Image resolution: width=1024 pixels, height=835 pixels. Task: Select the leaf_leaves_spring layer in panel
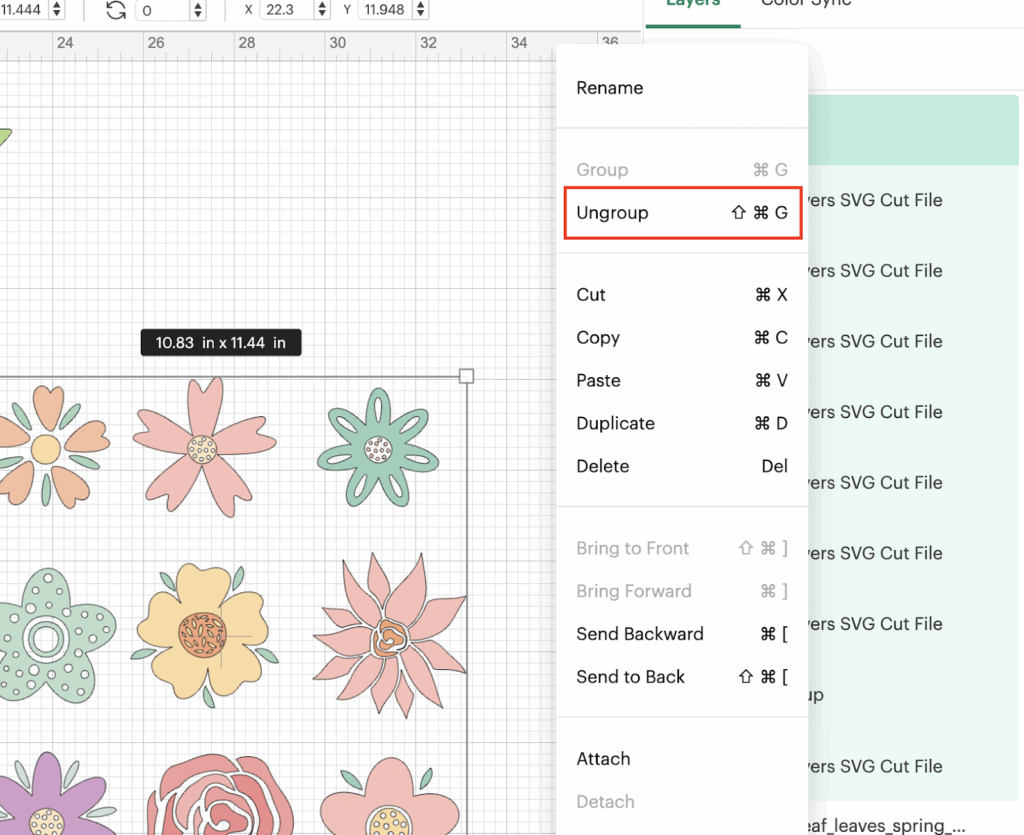888,826
